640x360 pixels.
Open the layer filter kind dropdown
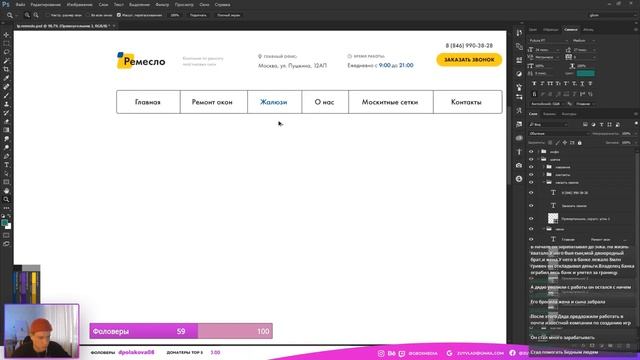pos(548,124)
